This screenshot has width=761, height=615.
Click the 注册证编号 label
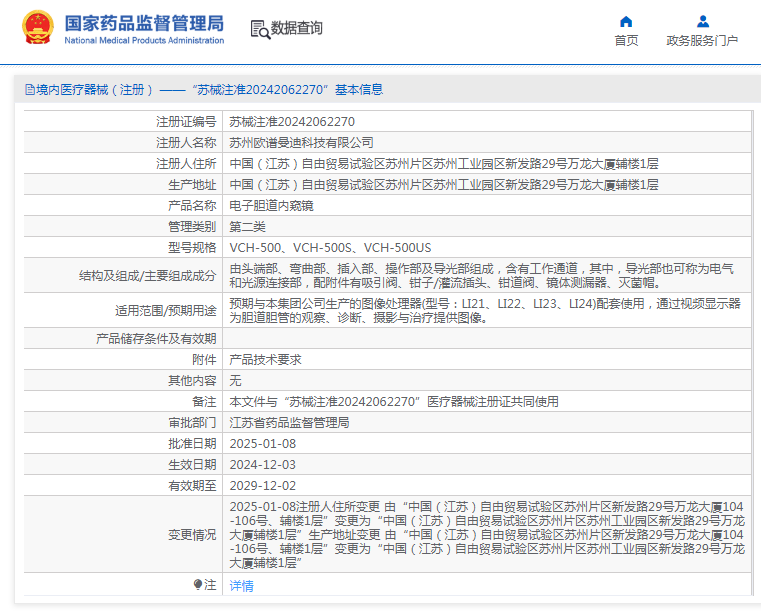186,122
